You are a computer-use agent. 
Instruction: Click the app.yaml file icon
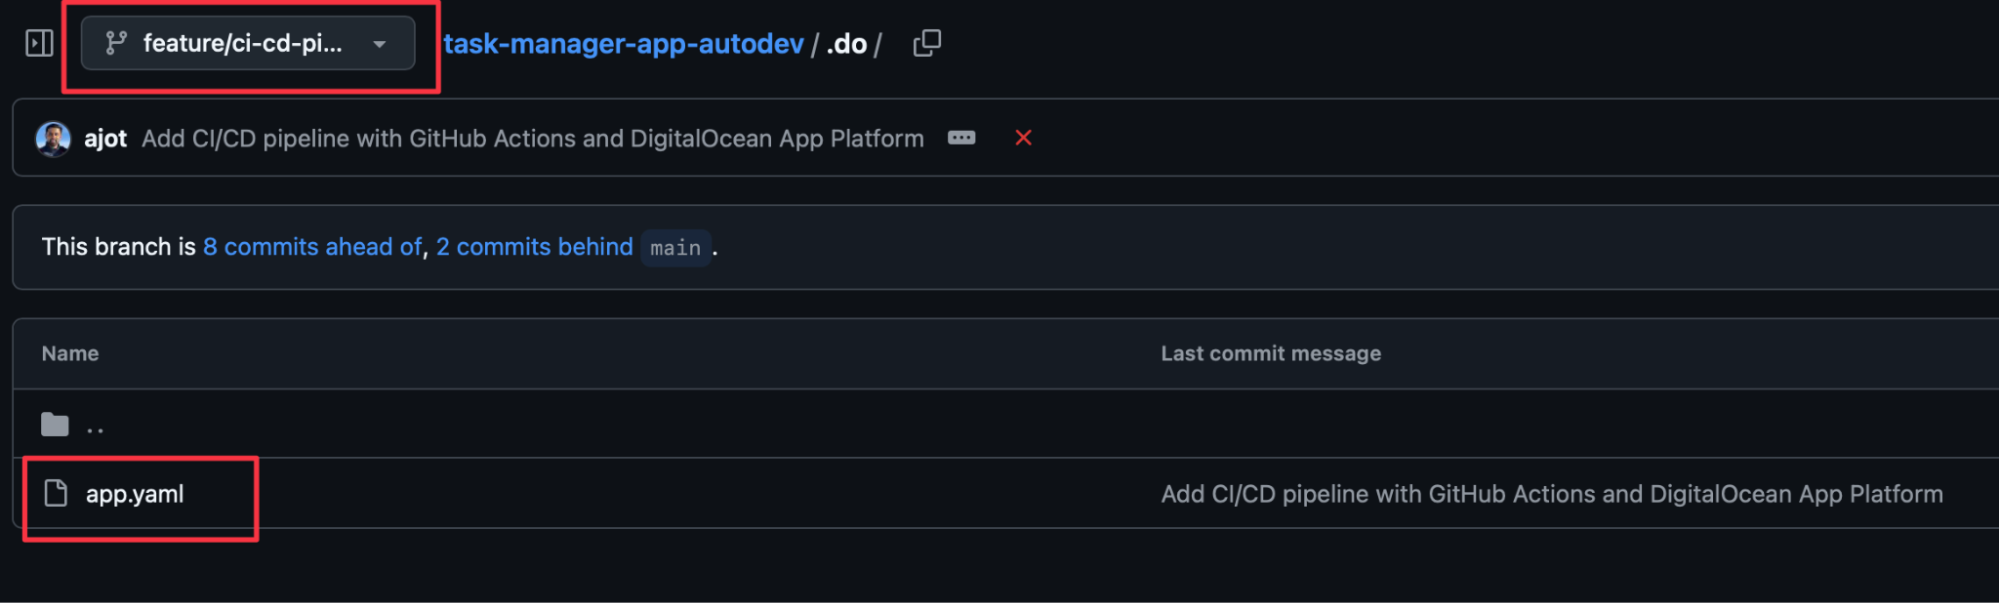(x=56, y=493)
